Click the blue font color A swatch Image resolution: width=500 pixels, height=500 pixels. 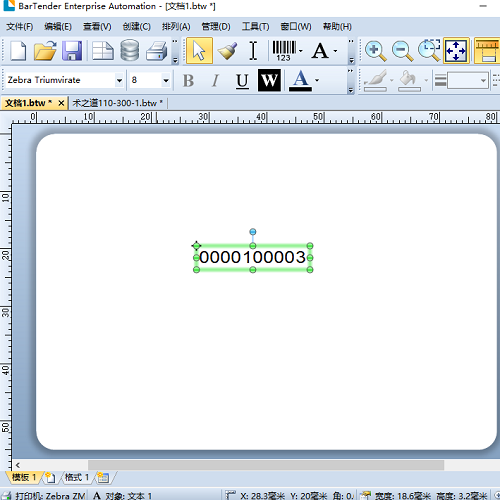point(300,80)
